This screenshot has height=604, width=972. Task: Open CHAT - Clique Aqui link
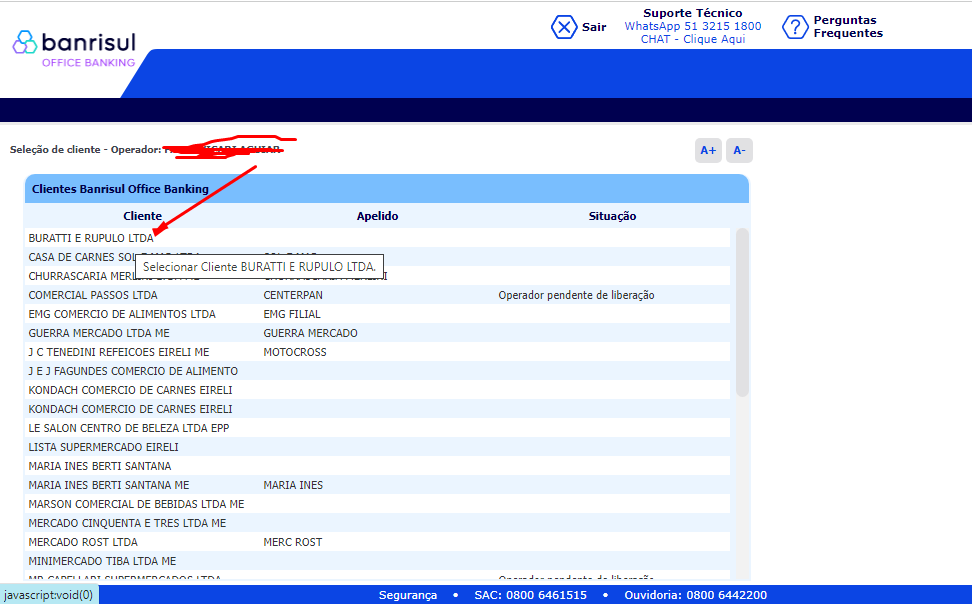tap(692, 40)
